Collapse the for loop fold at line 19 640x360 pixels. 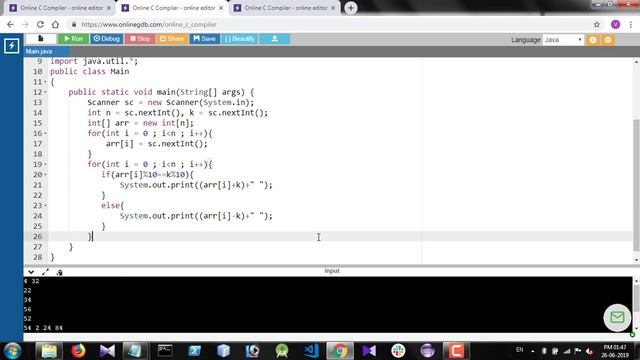pyautogui.click(x=45, y=164)
